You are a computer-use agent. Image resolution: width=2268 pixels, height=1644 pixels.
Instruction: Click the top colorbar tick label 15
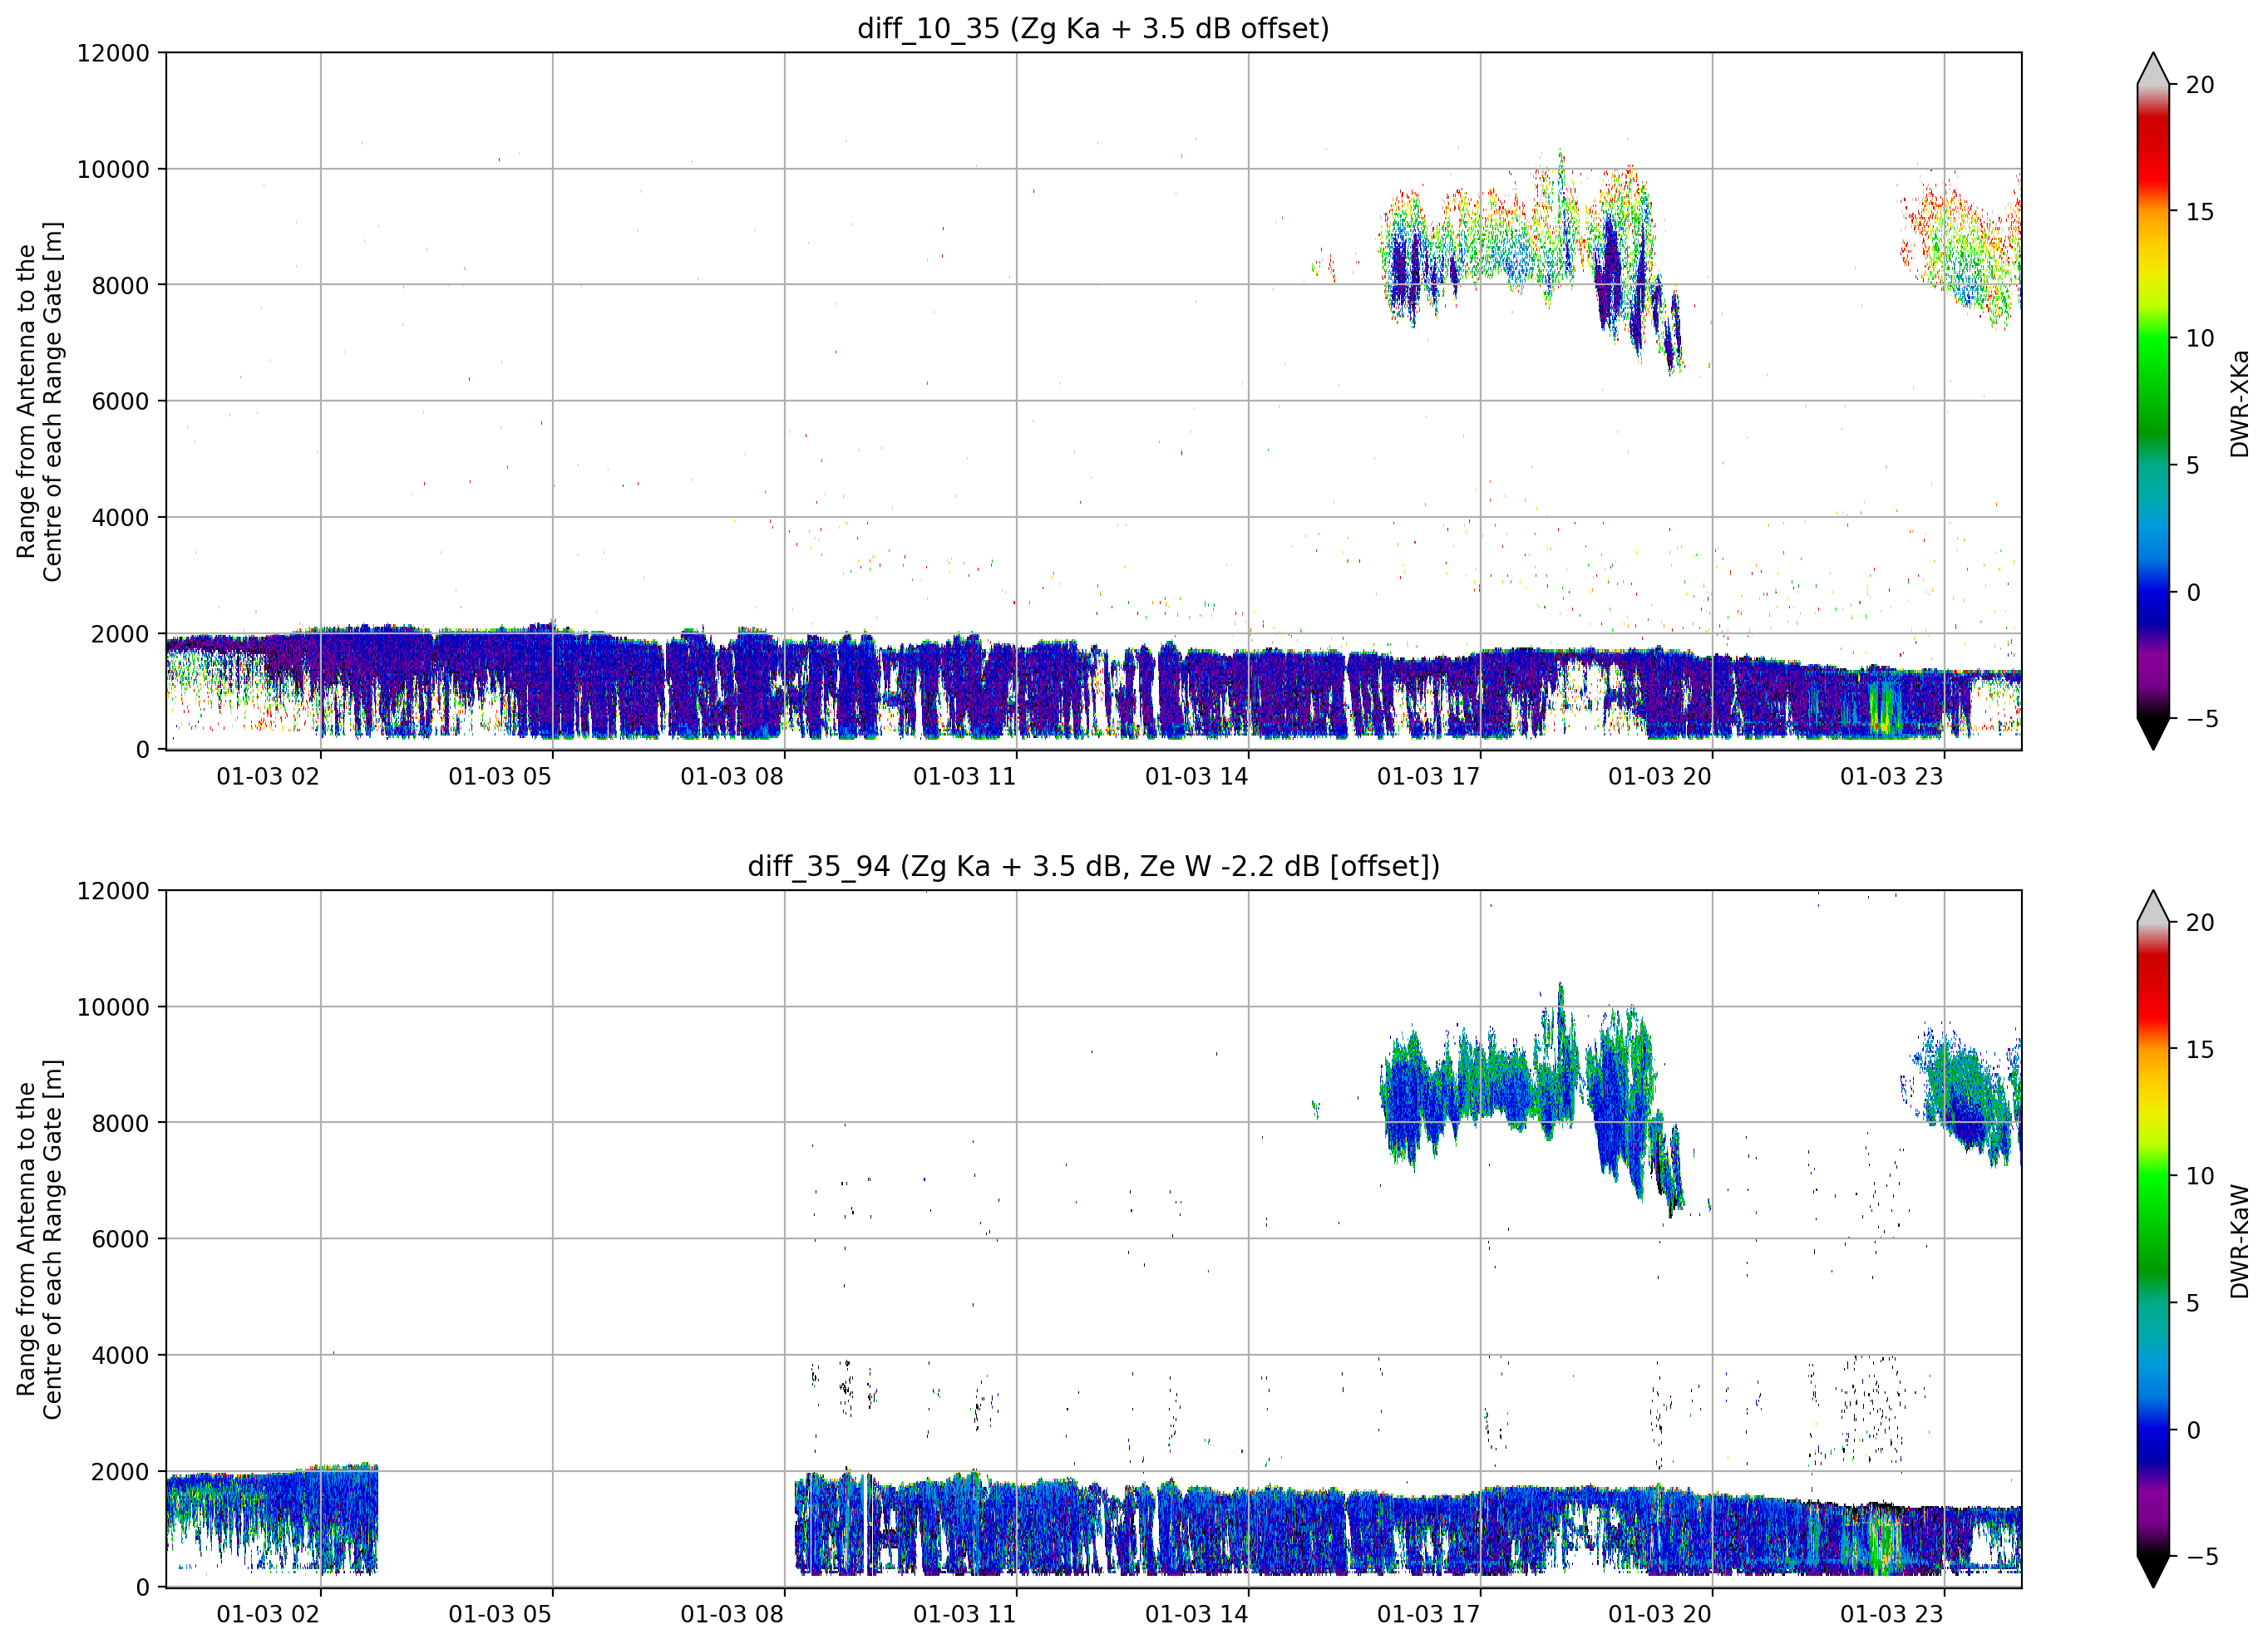coord(2200,212)
